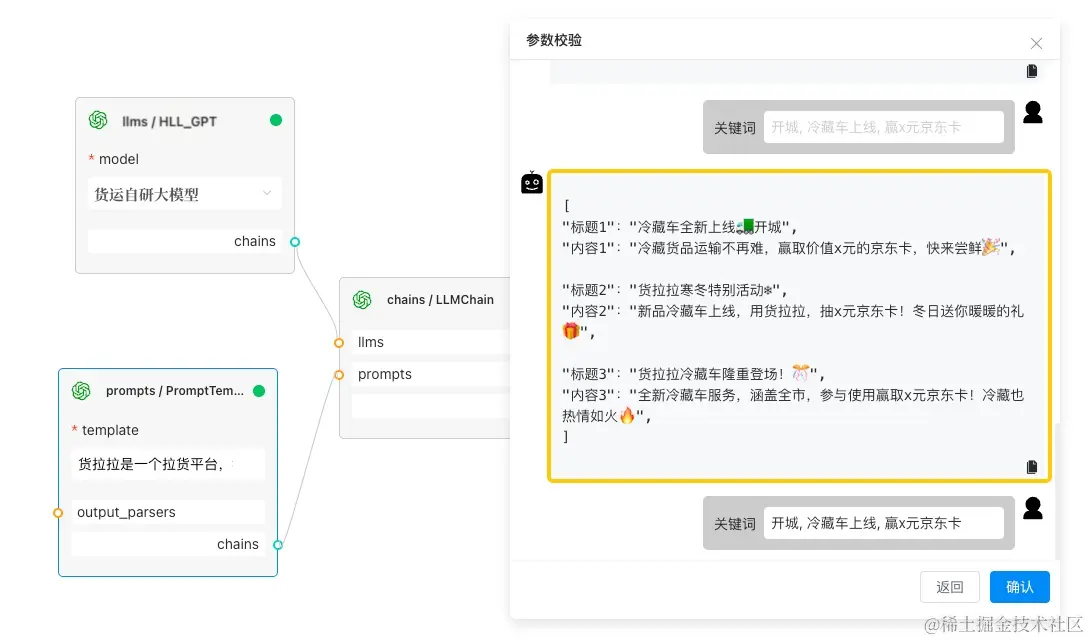Focus the lower 关键词 input field
1090x641 pixels.
pos(884,523)
